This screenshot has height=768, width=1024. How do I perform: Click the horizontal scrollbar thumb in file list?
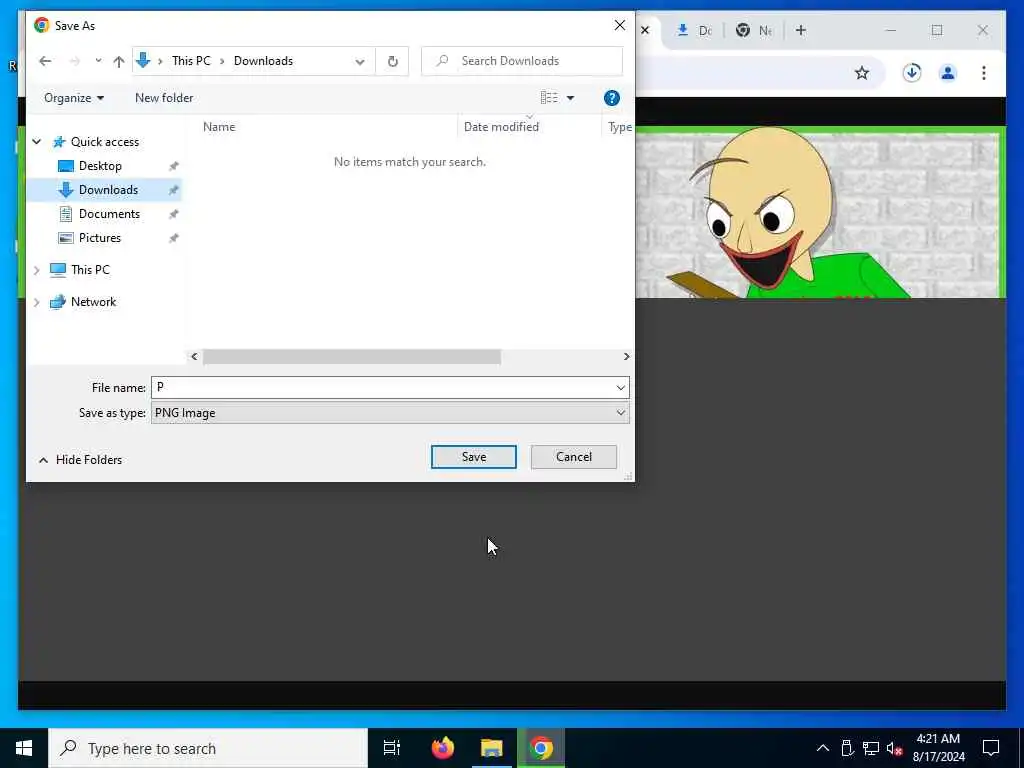click(351, 357)
